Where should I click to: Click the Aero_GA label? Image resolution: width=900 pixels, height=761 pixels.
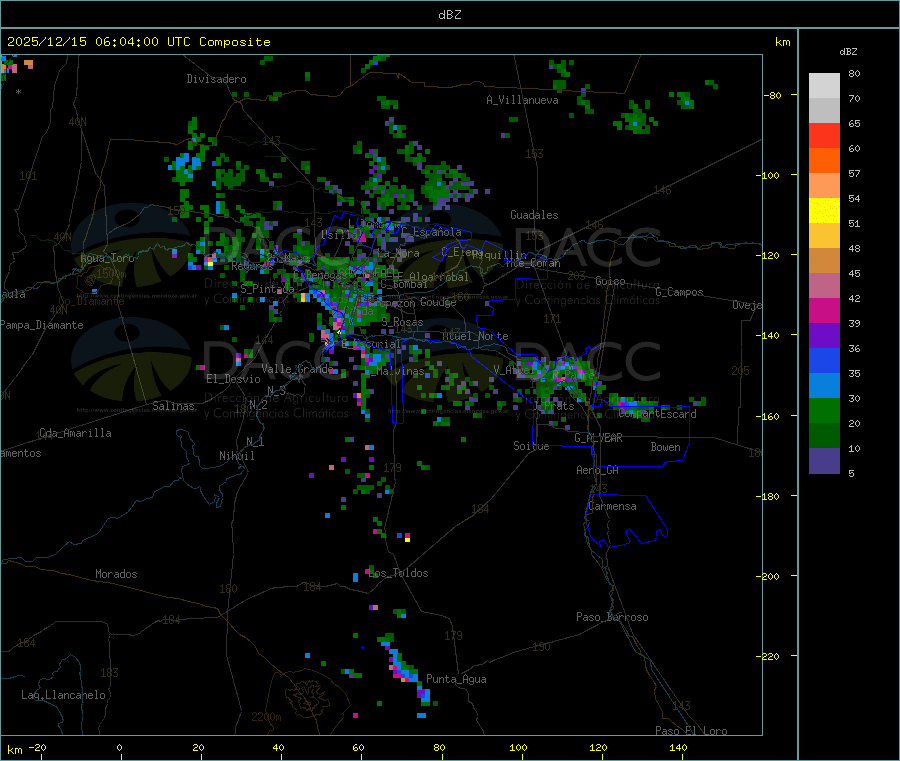(x=597, y=470)
